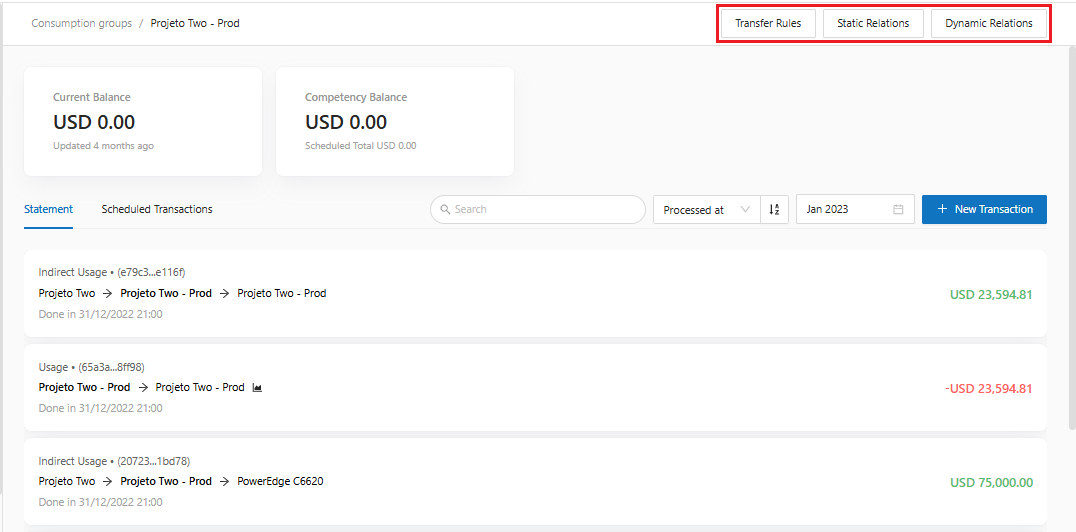Open Static Relations
The image size is (1076, 532).
873,23
